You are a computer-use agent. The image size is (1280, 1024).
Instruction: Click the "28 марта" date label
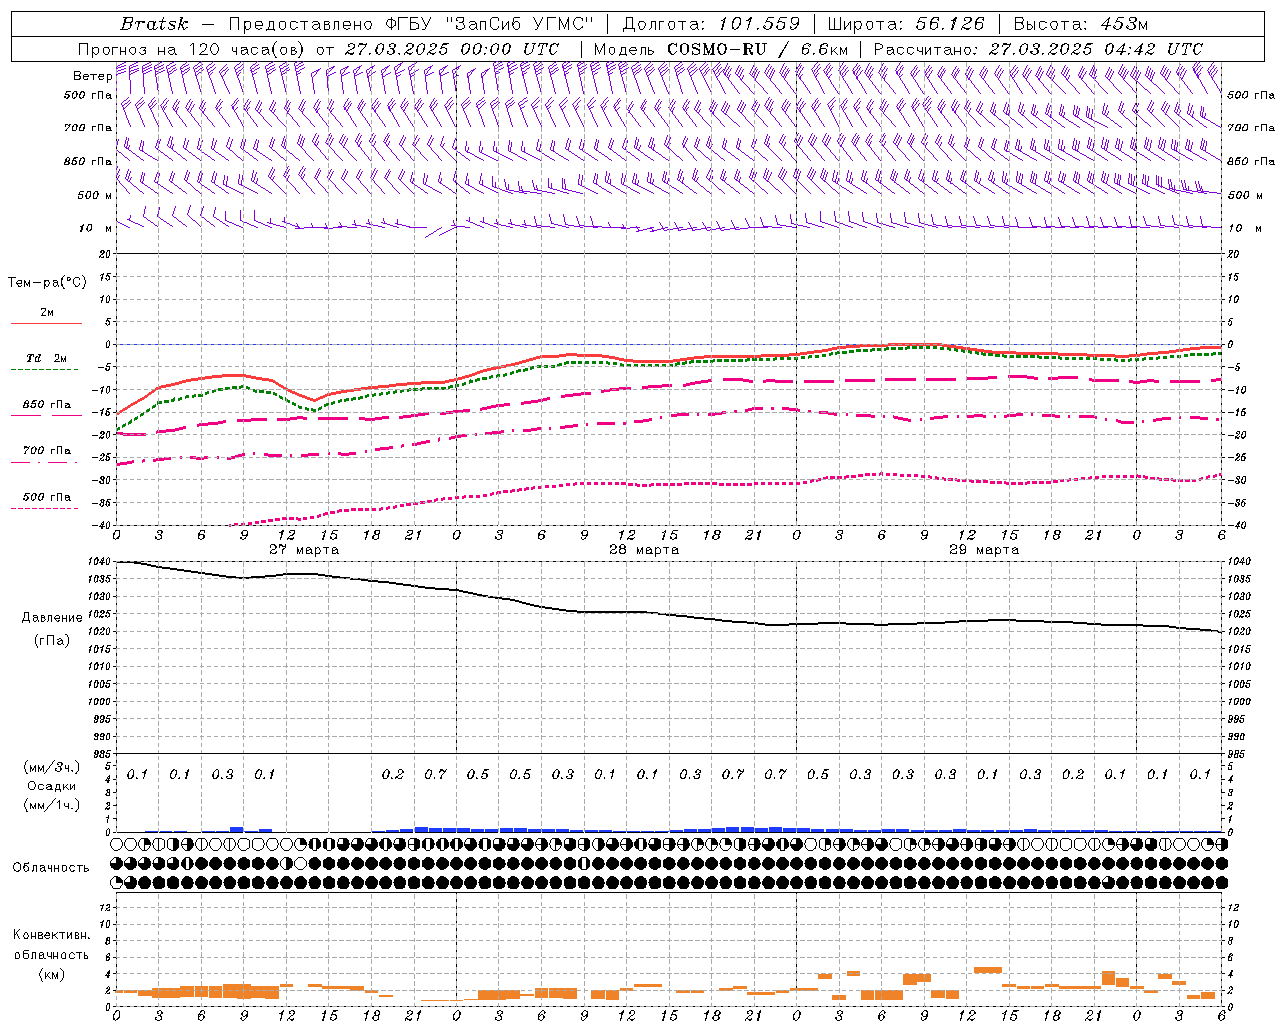point(644,550)
